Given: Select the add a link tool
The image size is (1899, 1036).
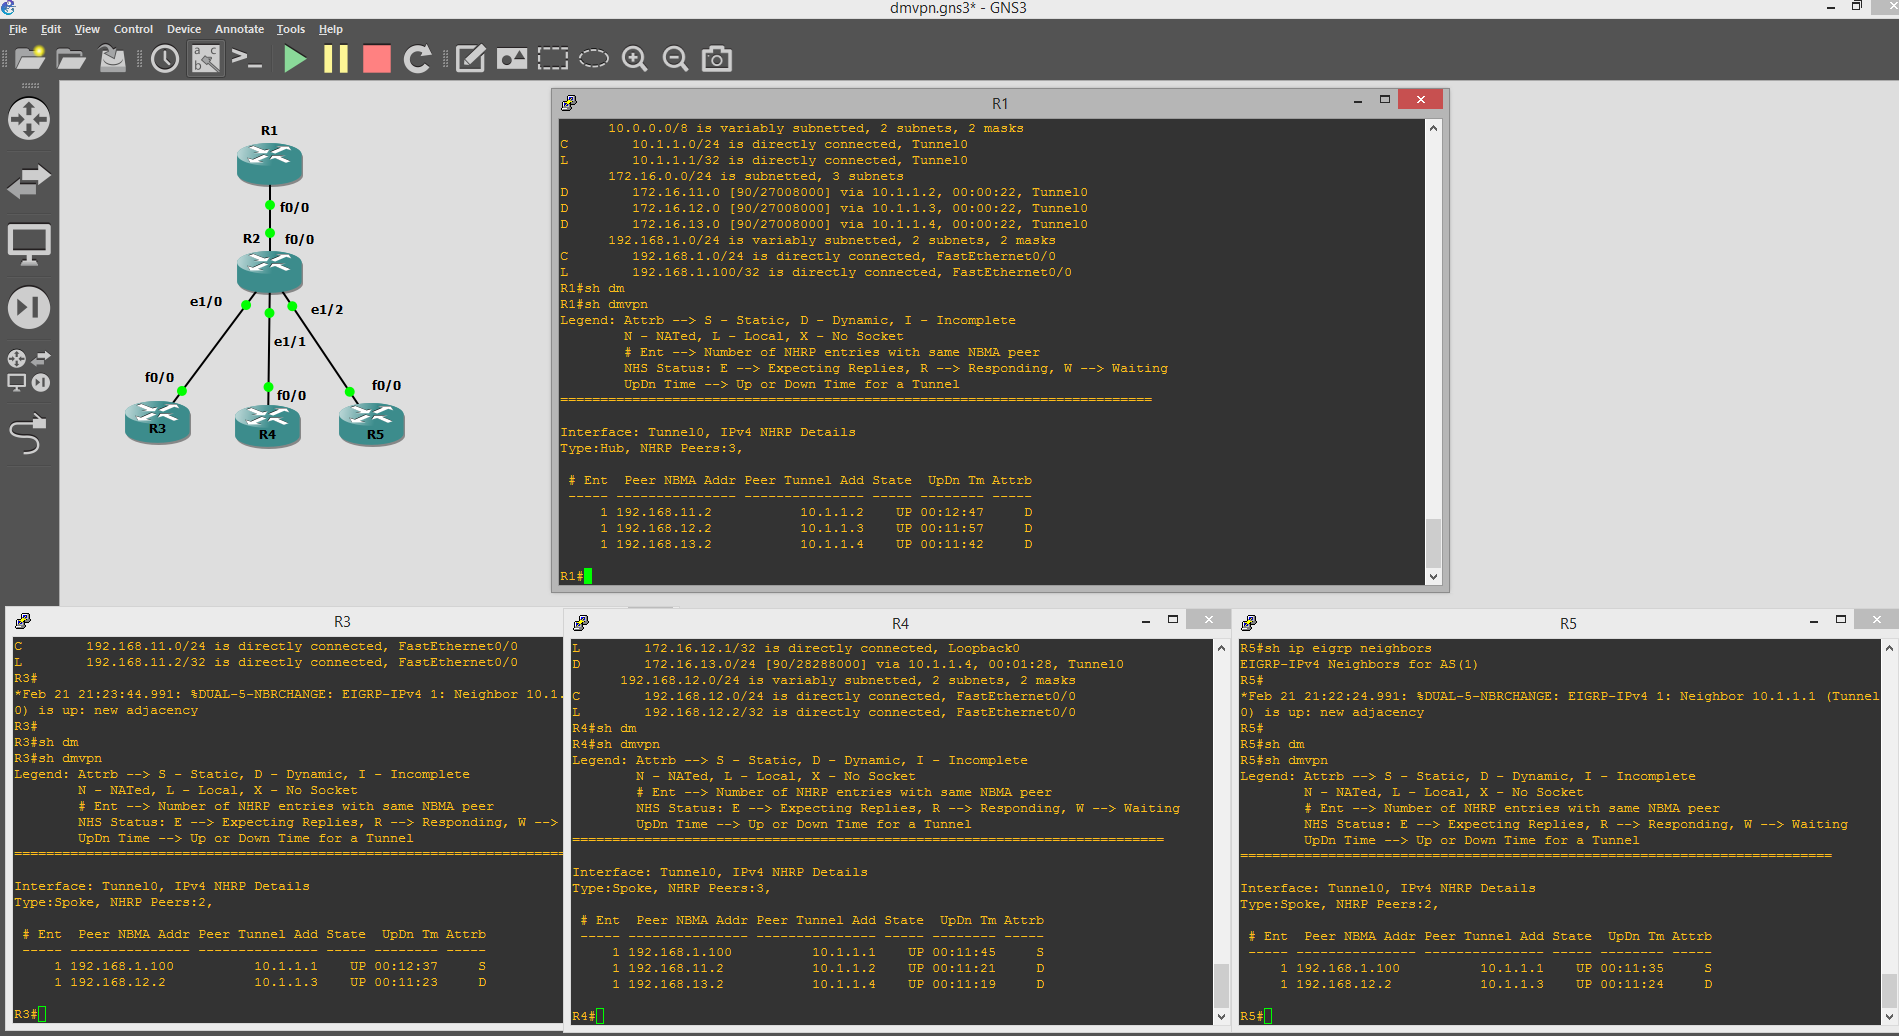Looking at the screenshot, I should click(29, 434).
